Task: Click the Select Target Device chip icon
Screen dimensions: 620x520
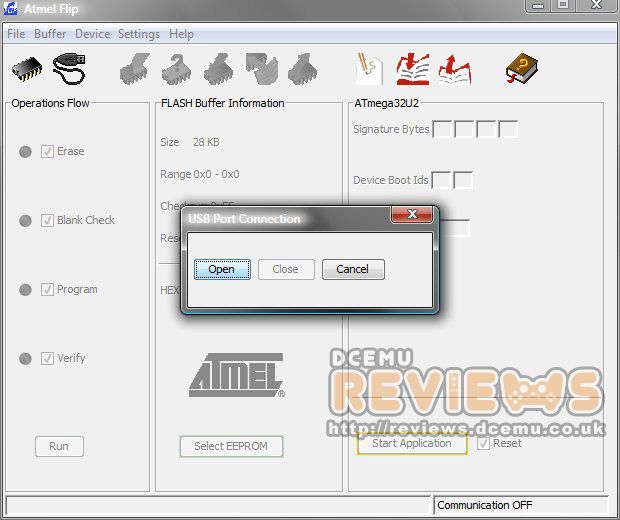Action: click(x=27, y=69)
